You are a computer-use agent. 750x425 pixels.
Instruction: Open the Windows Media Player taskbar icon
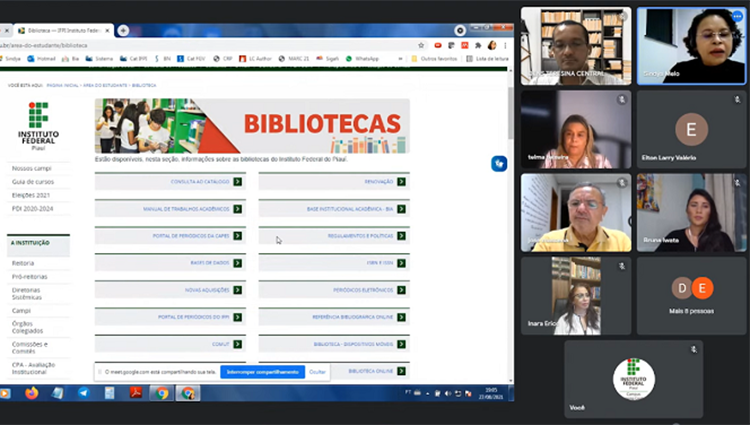[x=5, y=393]
